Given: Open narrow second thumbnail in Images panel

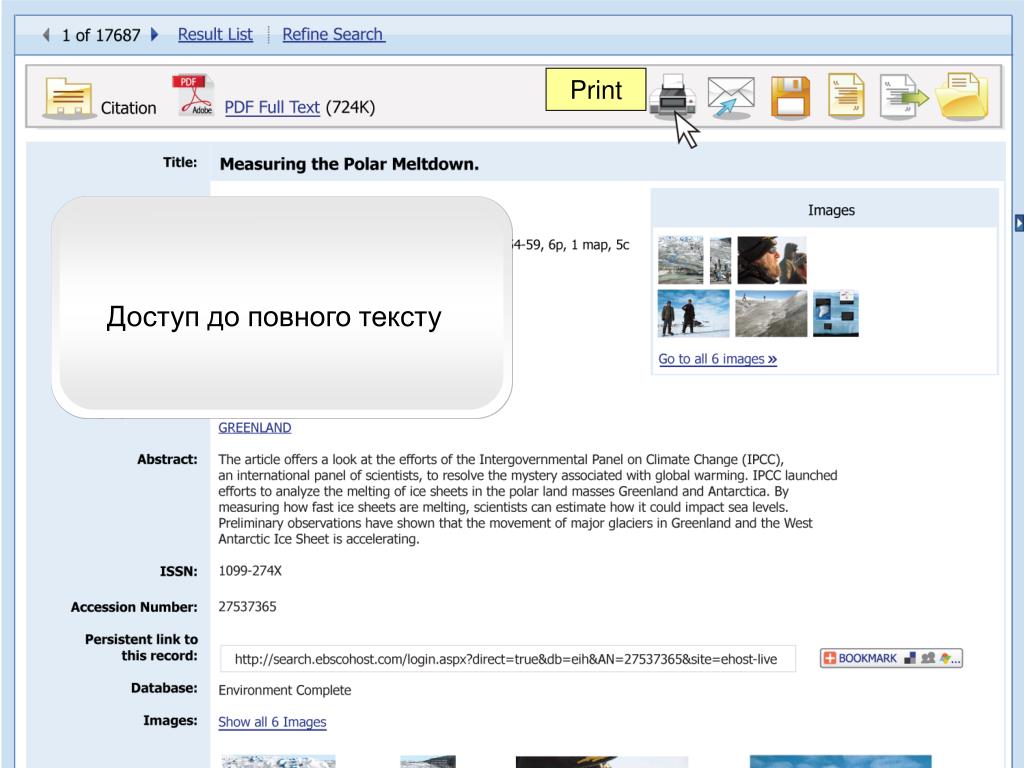Looking at the screenshot, I should [720, 261].
